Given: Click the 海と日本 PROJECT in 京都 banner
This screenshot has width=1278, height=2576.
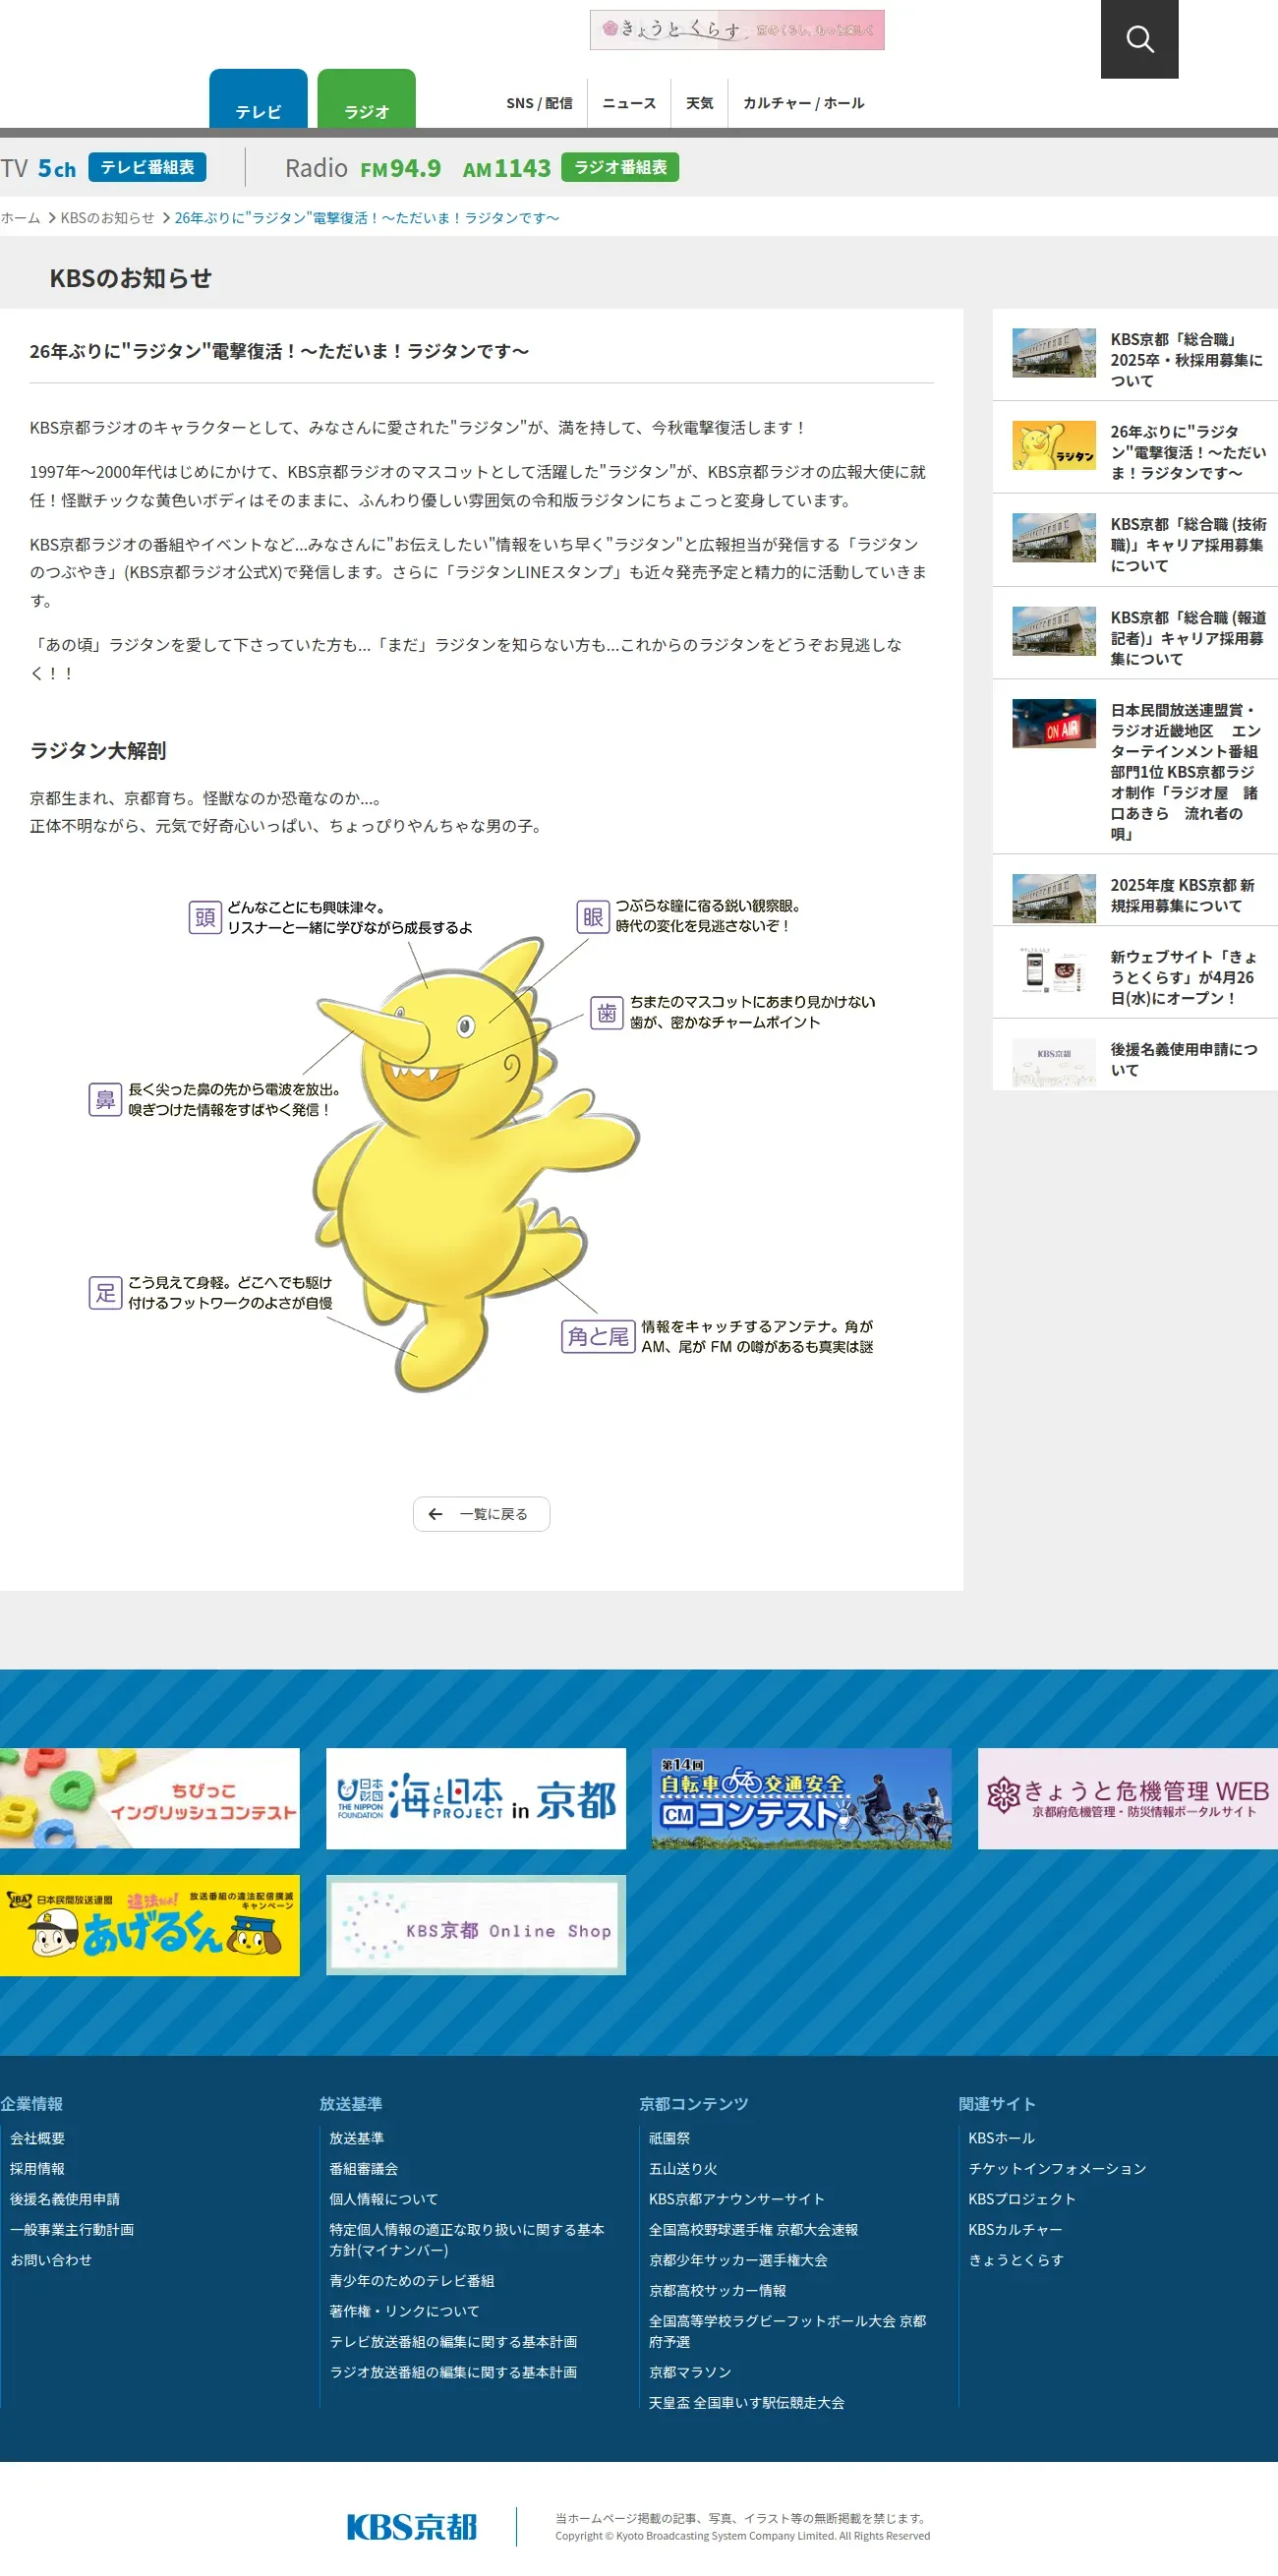Looking at the screenshot, I should pyautogui.click(x=476, y=1798).
